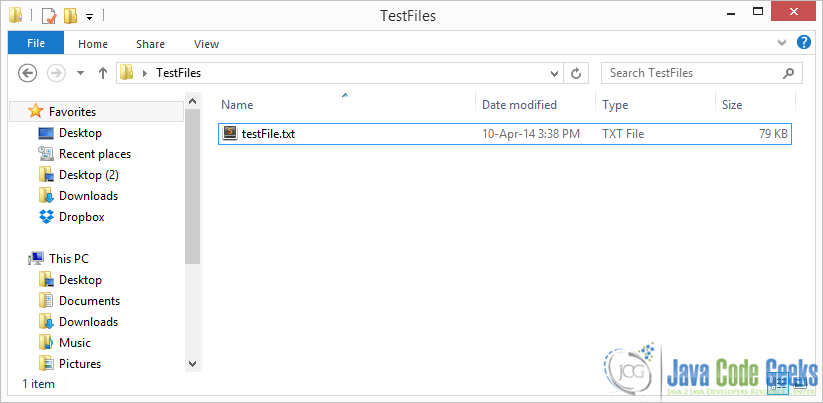Open Desktop under Favorites
This screenshot has width=823, height=403.
coord(80,133)
